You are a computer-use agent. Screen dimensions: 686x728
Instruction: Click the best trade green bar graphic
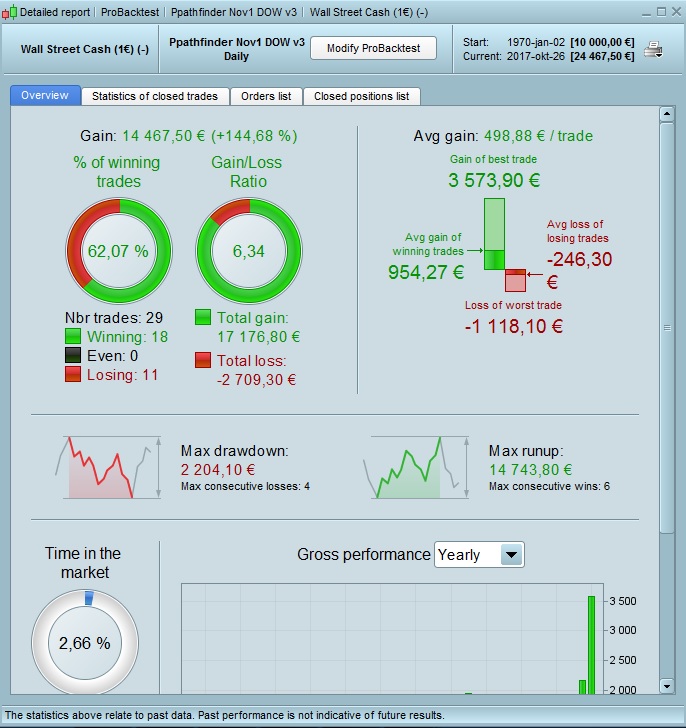click(x=494, y=234)
